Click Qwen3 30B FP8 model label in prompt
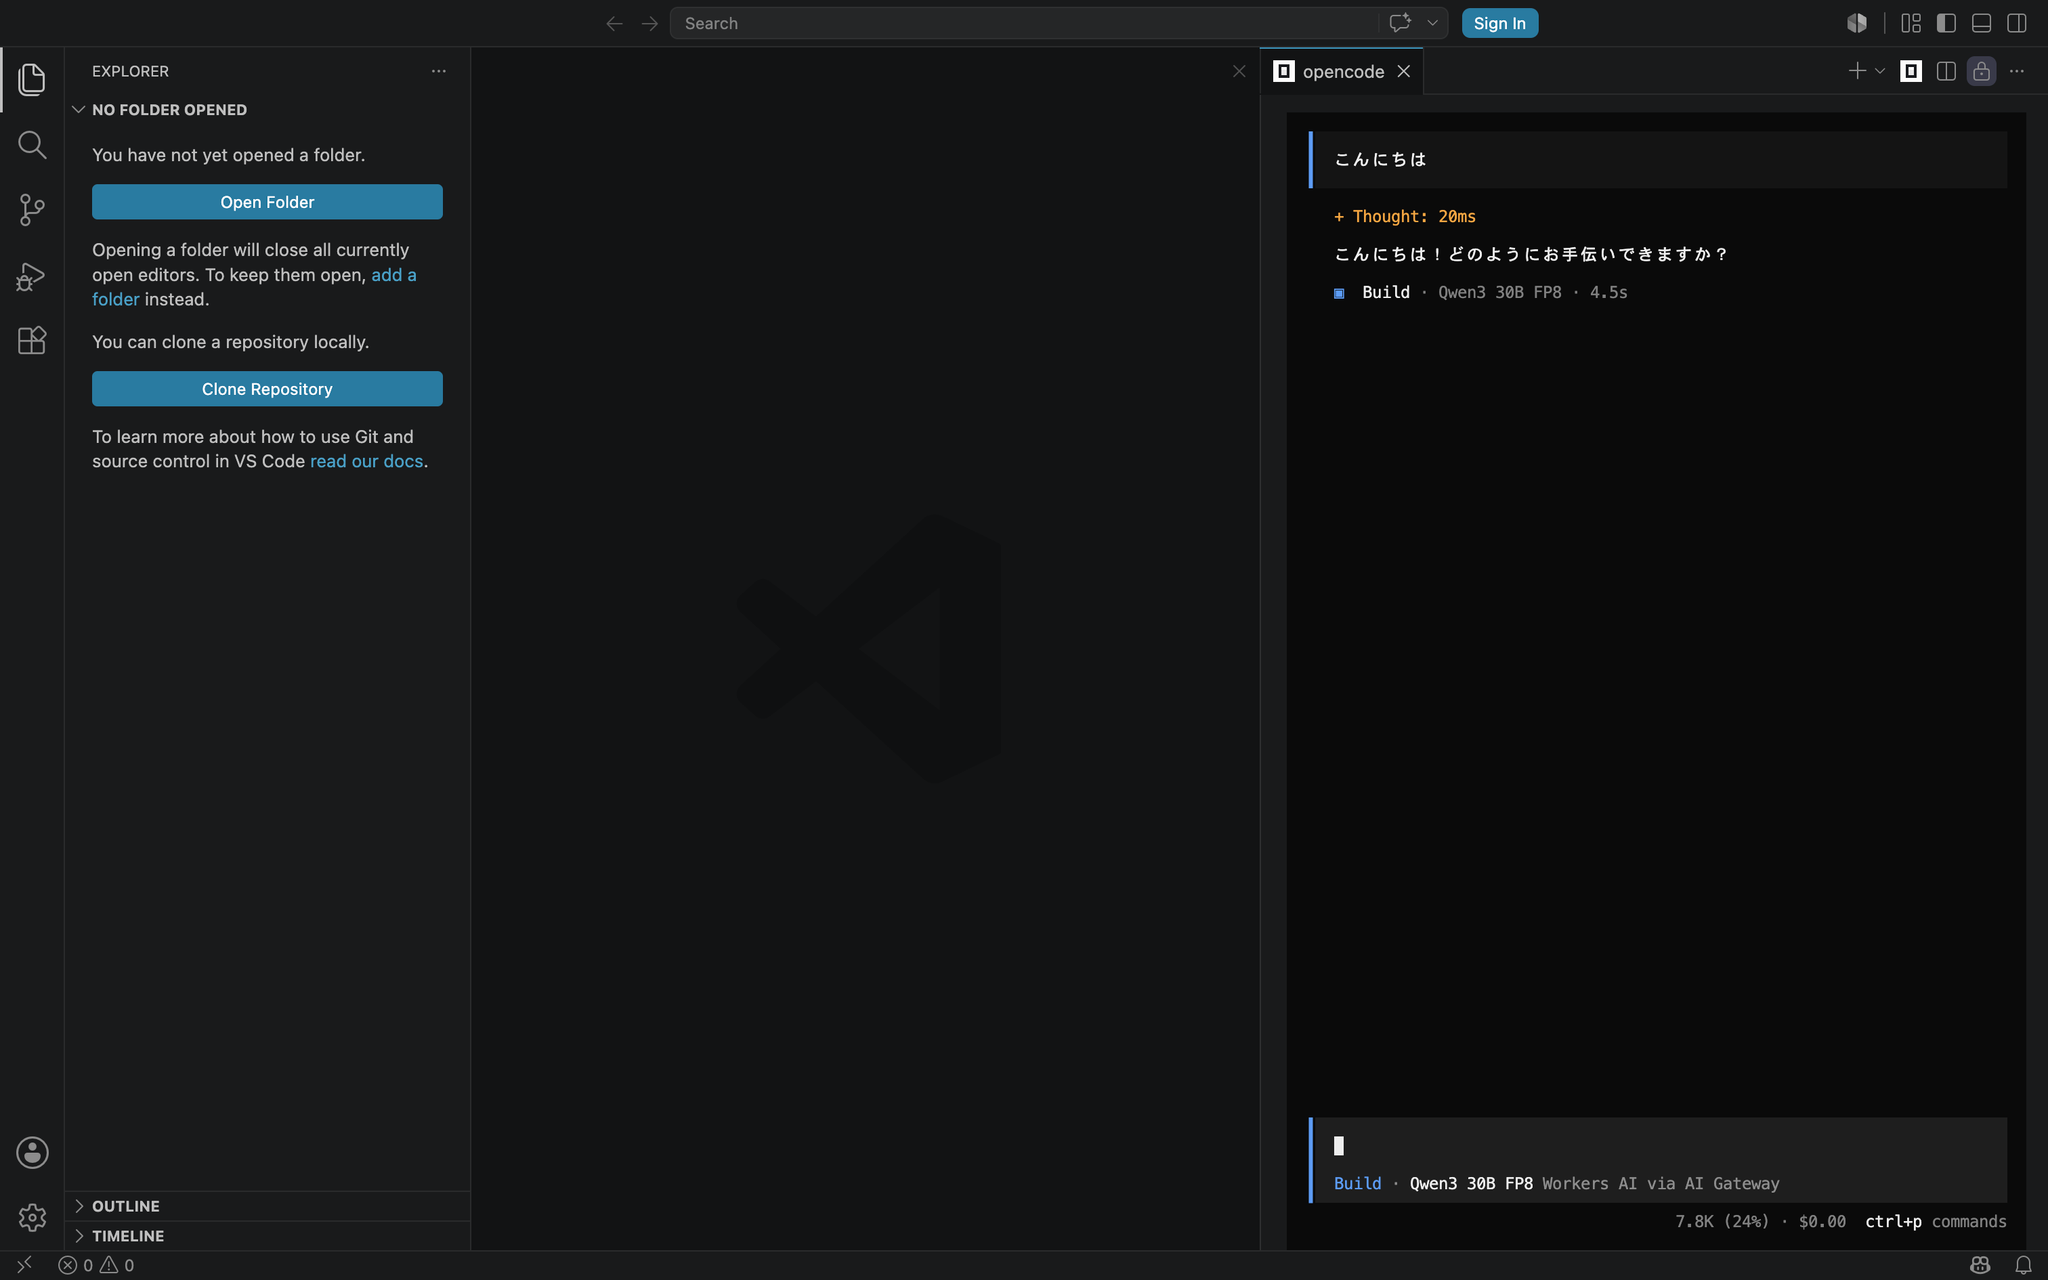Screen dimensions: 2048x1280 coord(1471,1184)
